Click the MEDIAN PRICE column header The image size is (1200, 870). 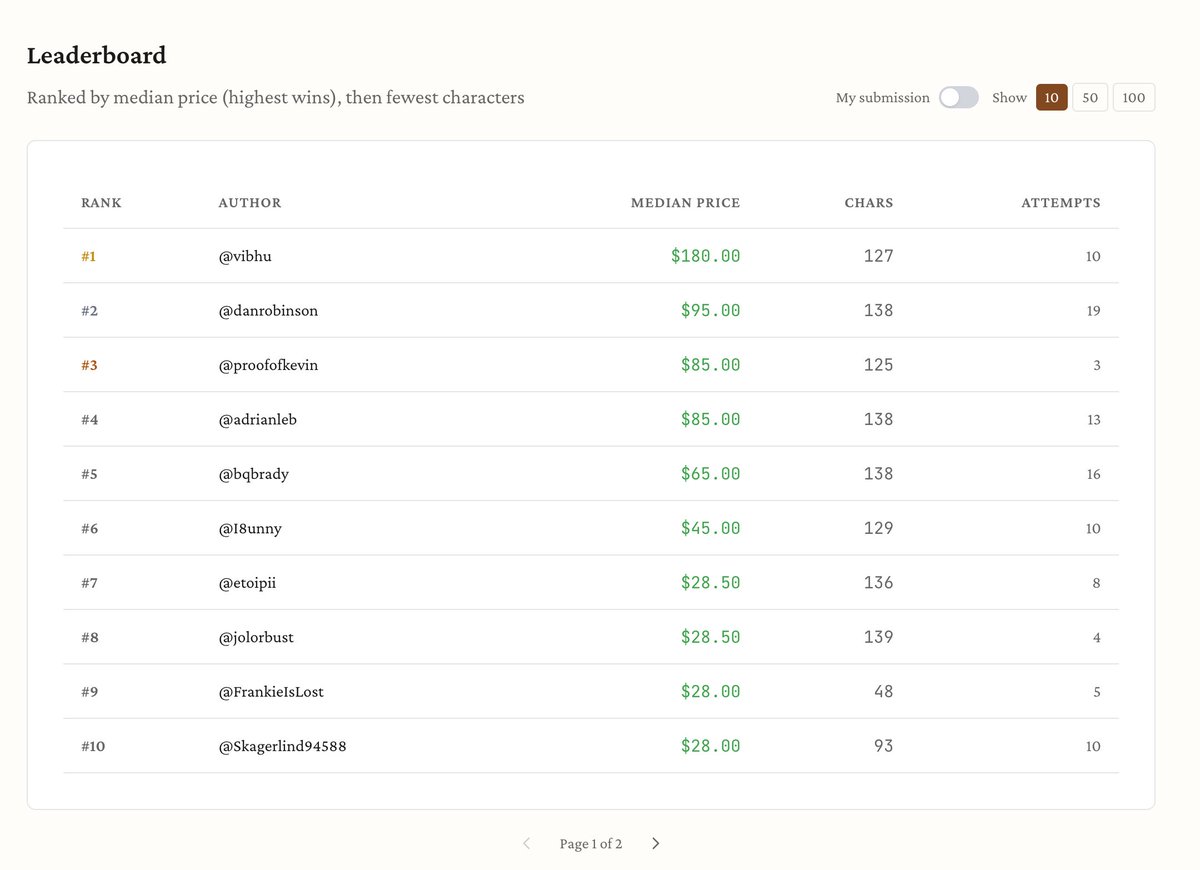click(686, 203)
